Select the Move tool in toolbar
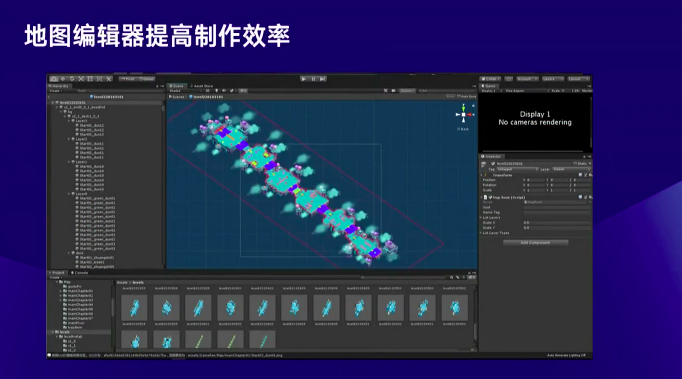This screenshot has width=682, height=379. (x=63, y=79)
